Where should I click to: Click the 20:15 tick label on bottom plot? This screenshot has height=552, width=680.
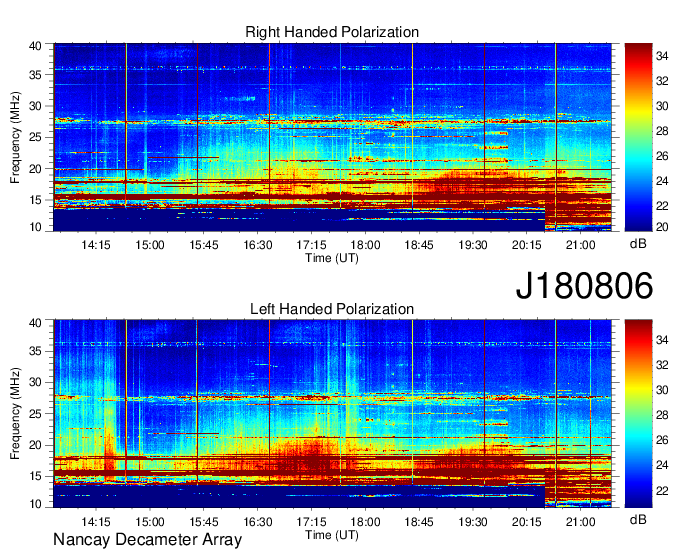[x=526, y=521]
